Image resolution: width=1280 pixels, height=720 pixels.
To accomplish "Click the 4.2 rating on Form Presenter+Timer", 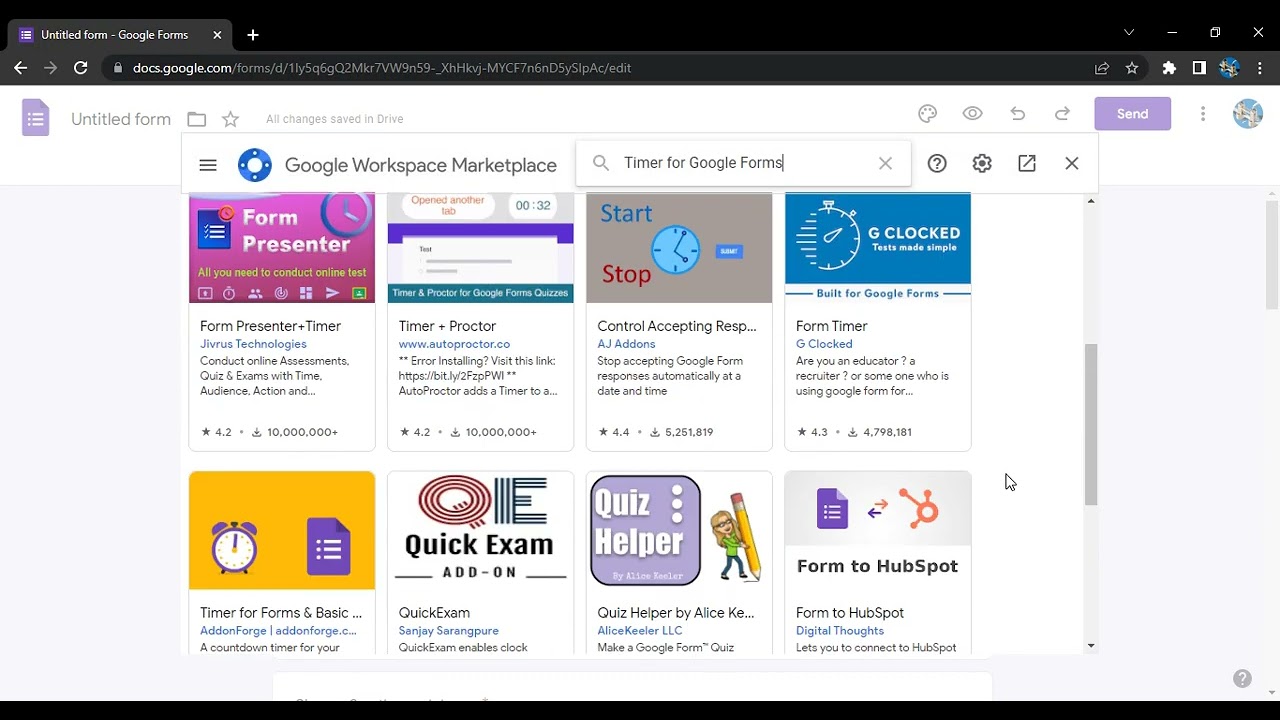I will click(x=216, y=432).
